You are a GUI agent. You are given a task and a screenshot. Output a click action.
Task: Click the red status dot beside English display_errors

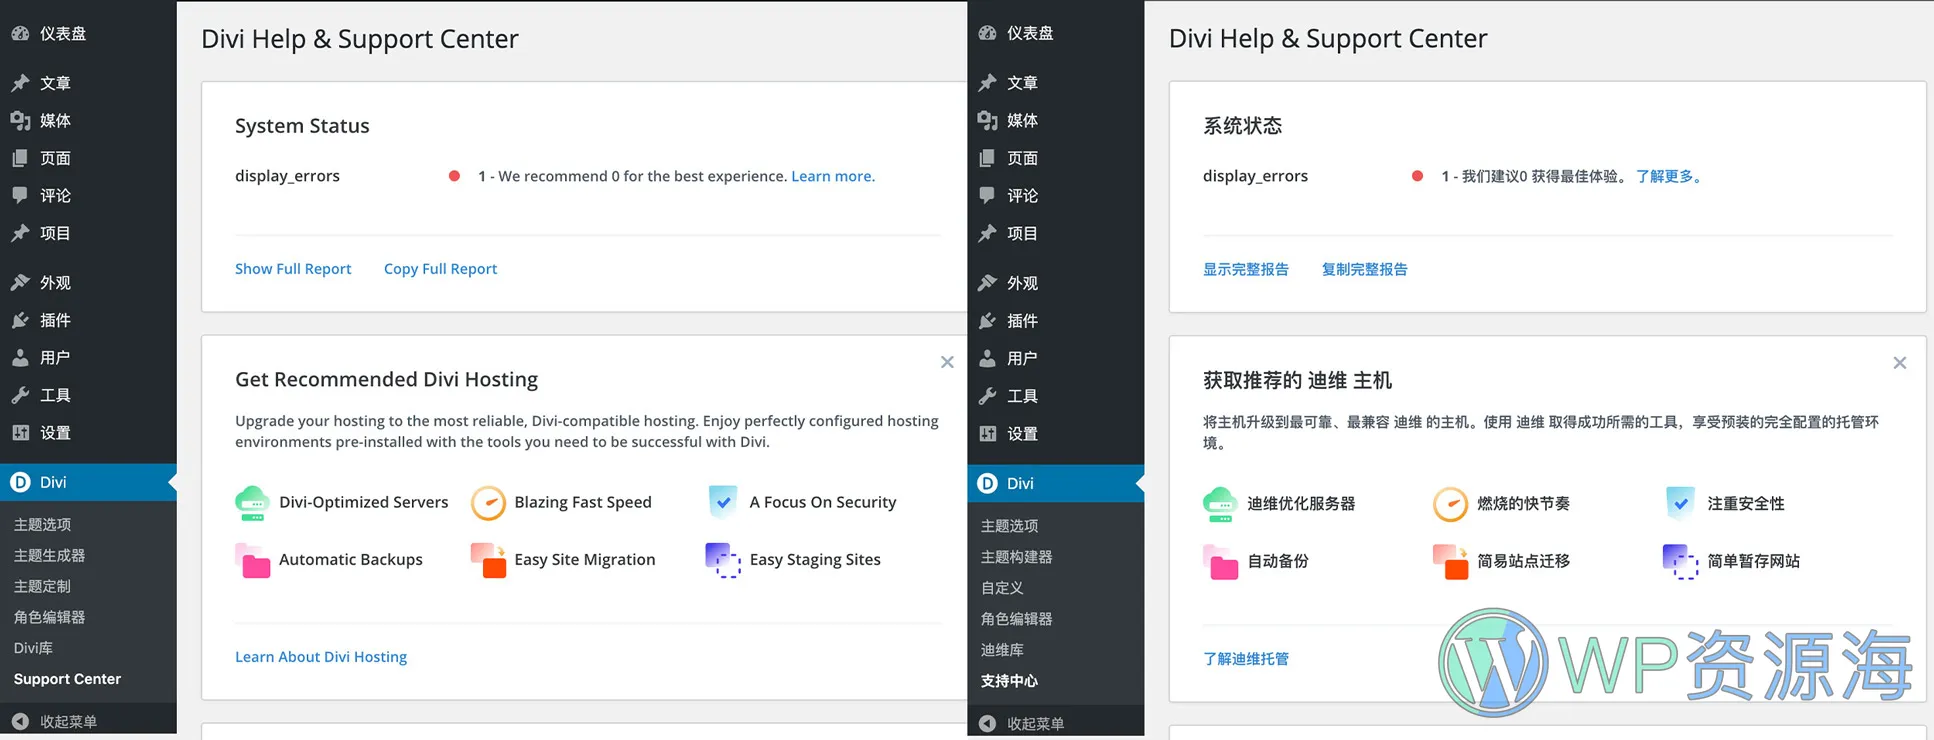pyautogui.click(x=454, y=176)
